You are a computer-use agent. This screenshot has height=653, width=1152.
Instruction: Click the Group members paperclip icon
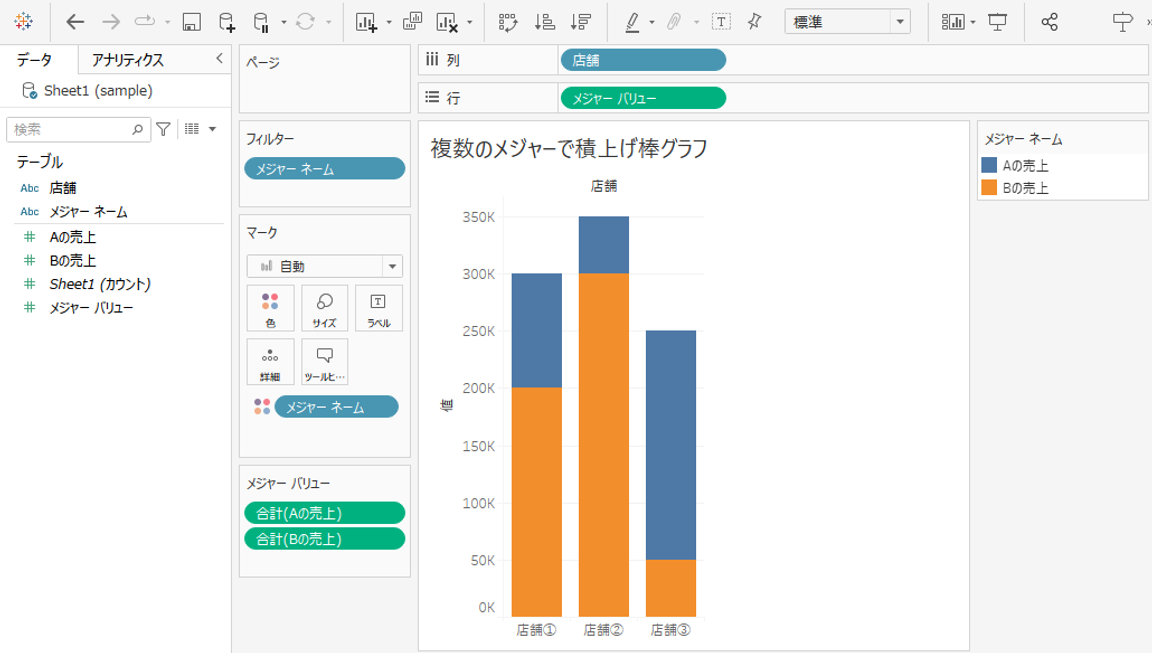pyautogui.click(x=674, y=22)
